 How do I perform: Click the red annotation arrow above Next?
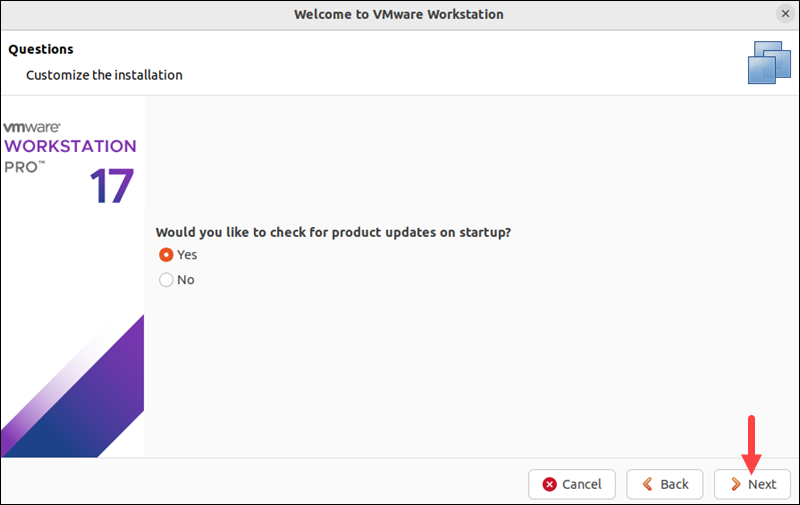click(x=752, y=440)
